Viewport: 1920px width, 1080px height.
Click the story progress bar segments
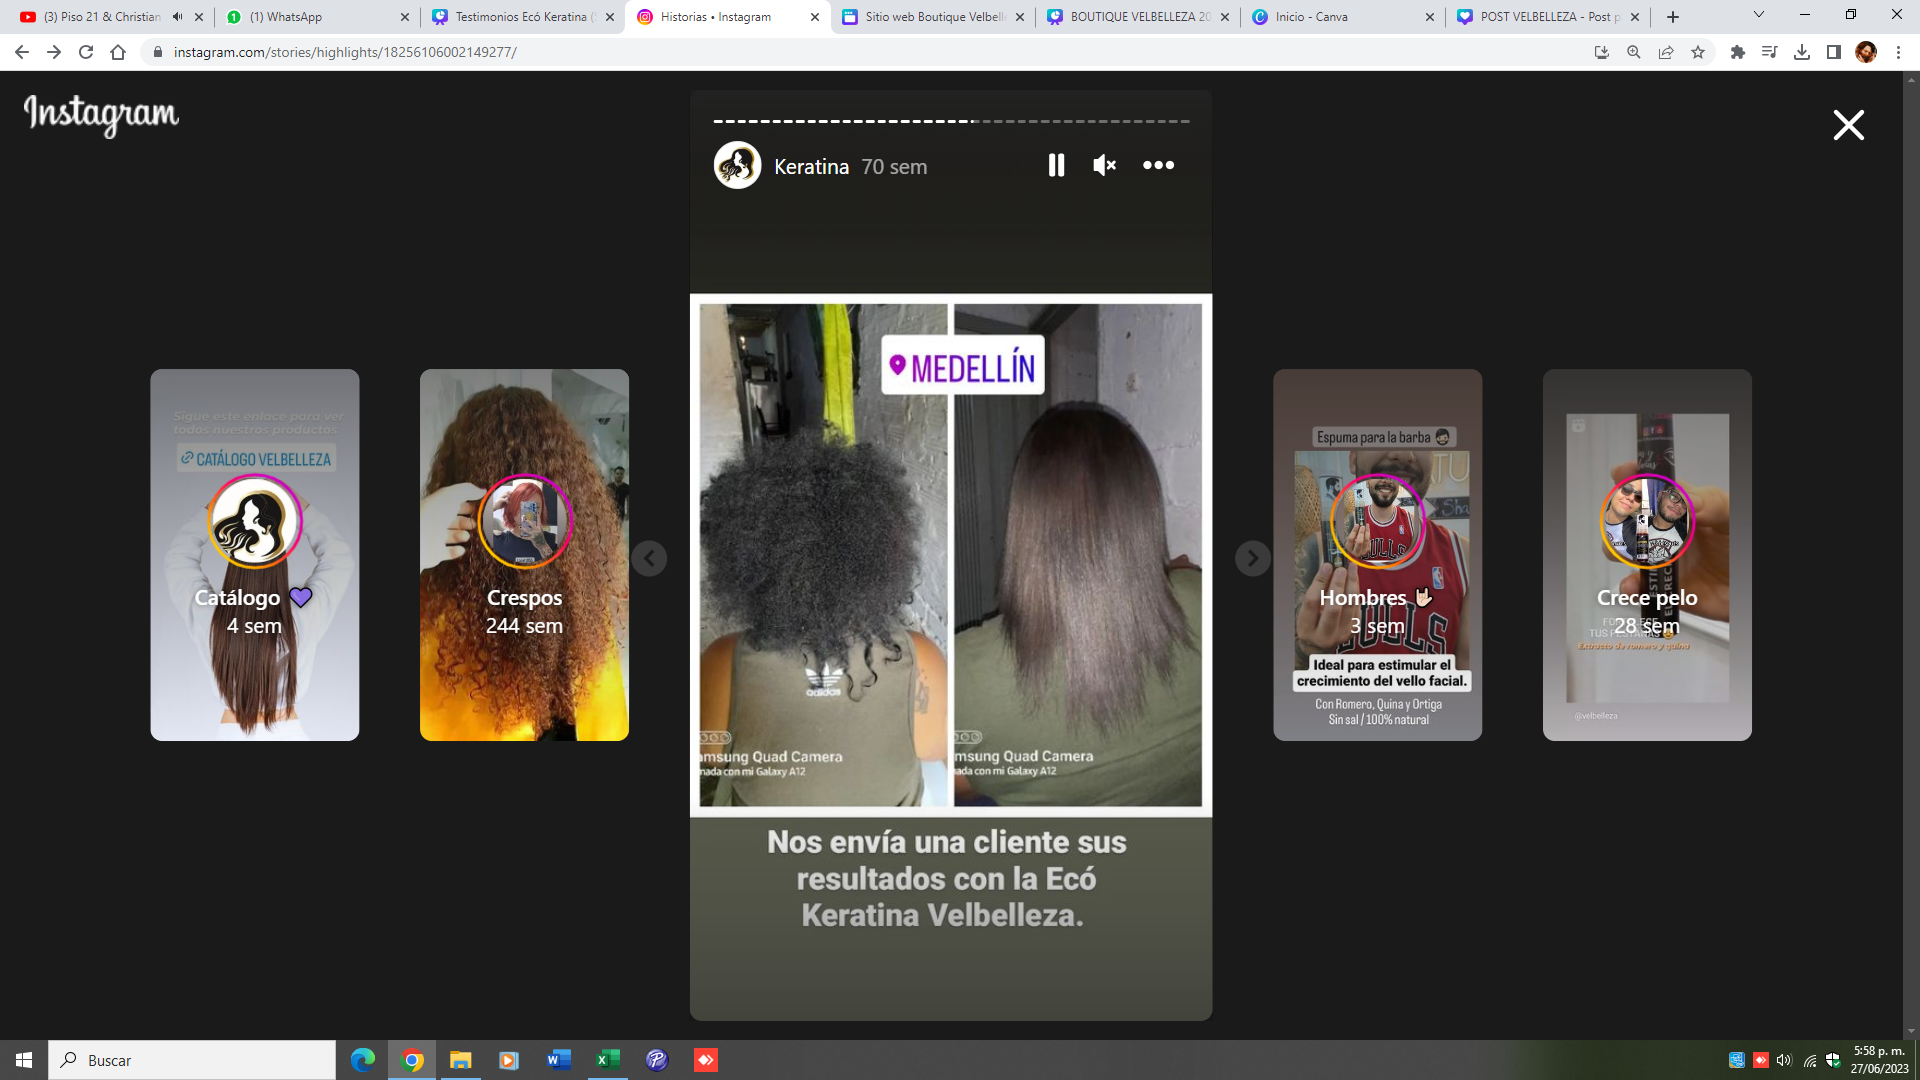tap(950, 121)
